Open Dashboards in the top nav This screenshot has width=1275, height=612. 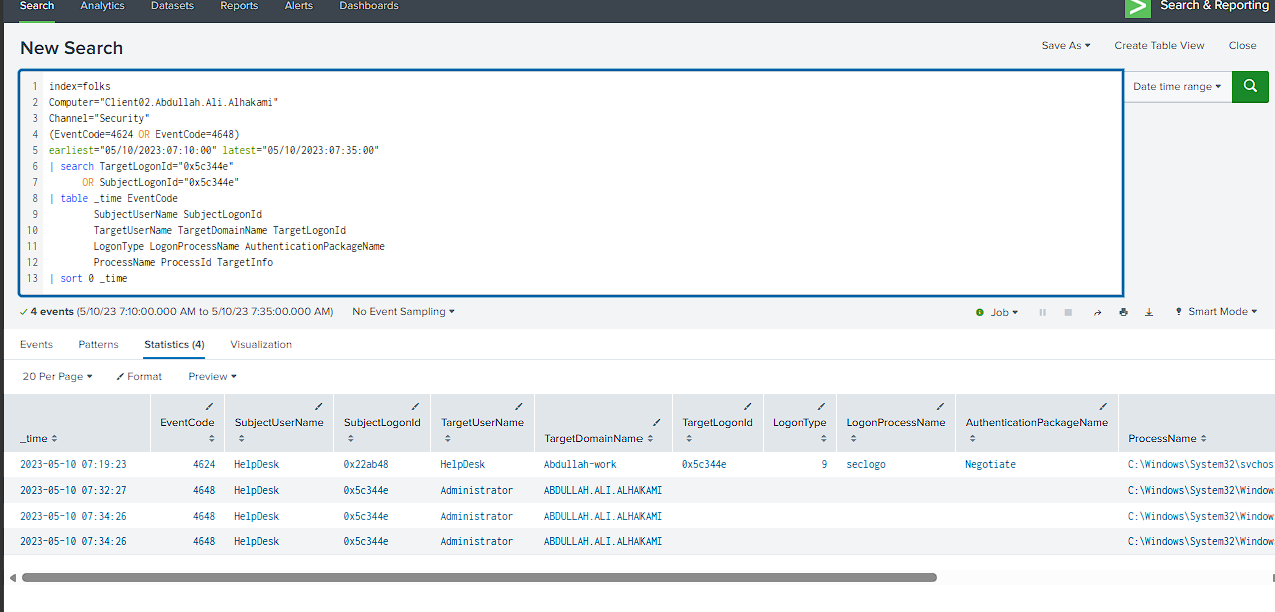(x=369, y=6)
